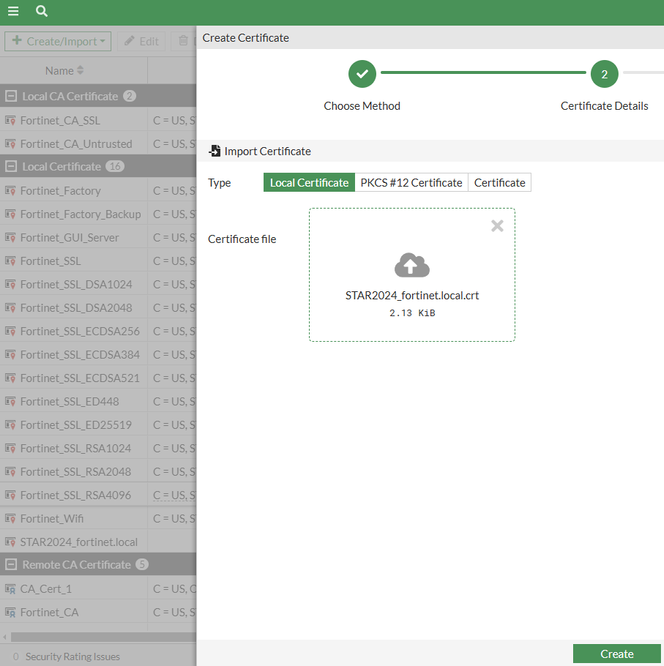Image resolution: width=664 pixels, height=666 pixels.
Task: Click the cloud upload icon
Action: 412,265
